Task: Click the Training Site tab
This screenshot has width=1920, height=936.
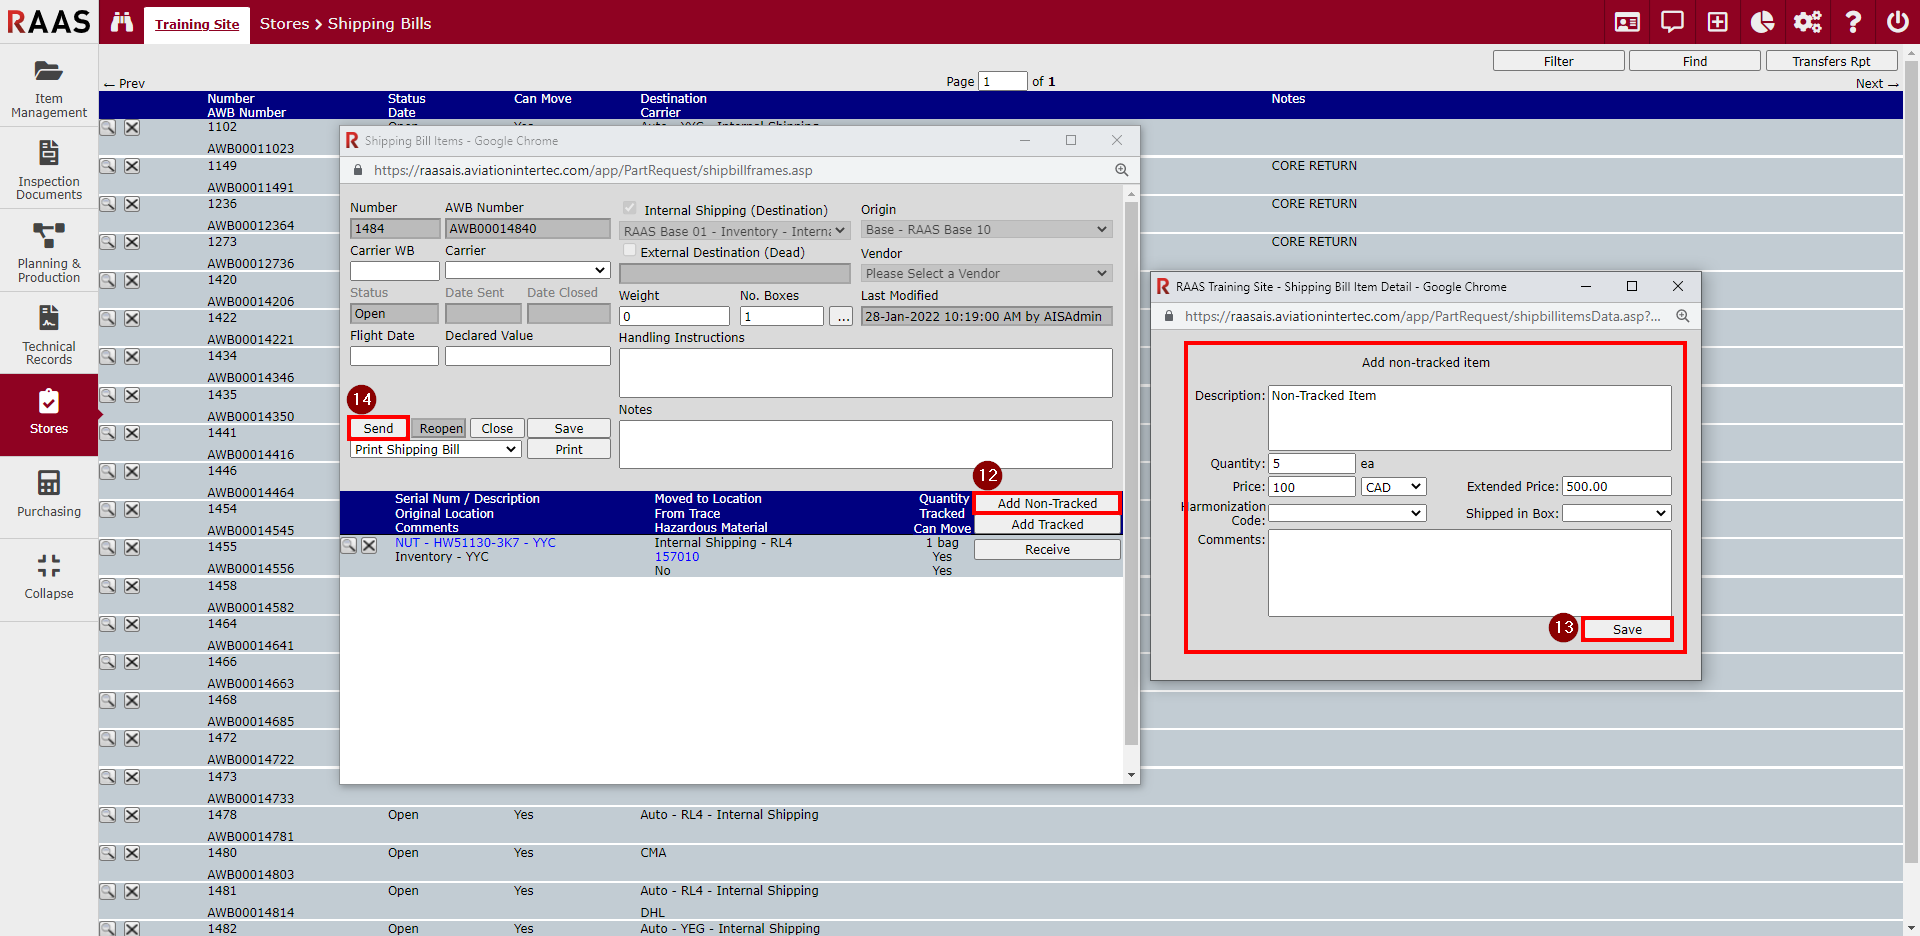Action: [x=197, y=24]
